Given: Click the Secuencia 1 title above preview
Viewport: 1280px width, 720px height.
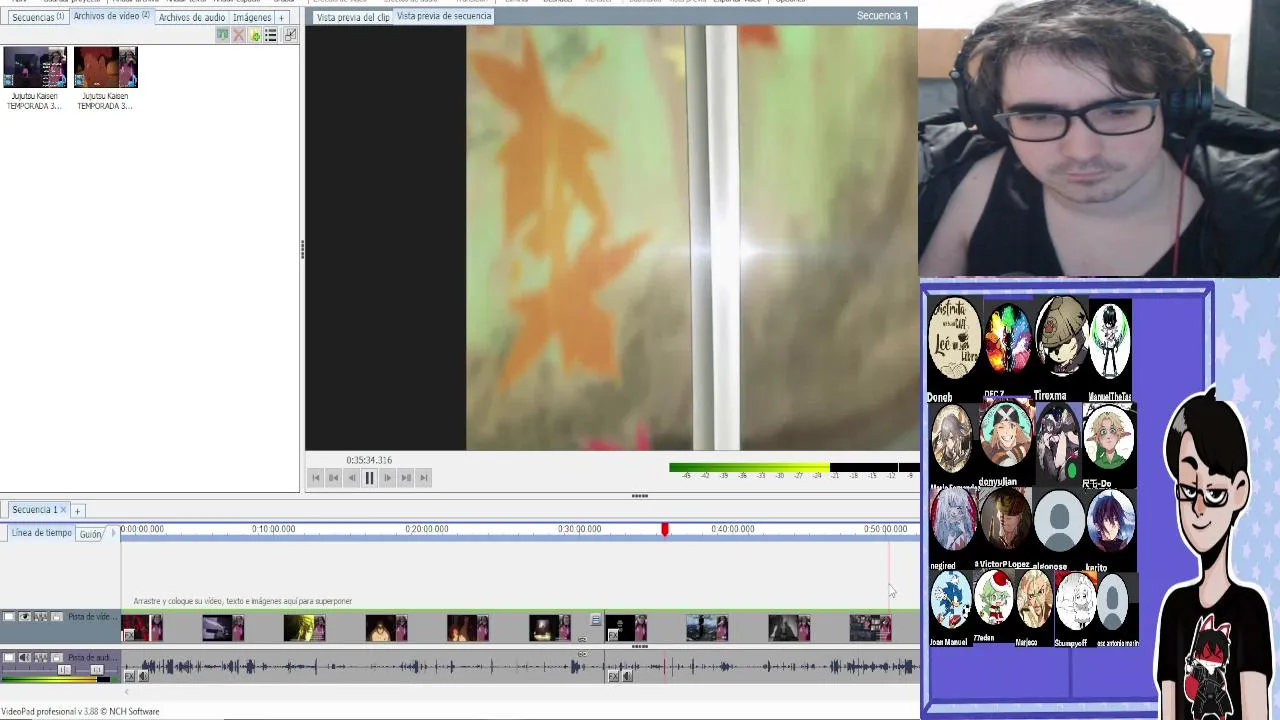Looking at the screenshot, I should tap(882, 16).
